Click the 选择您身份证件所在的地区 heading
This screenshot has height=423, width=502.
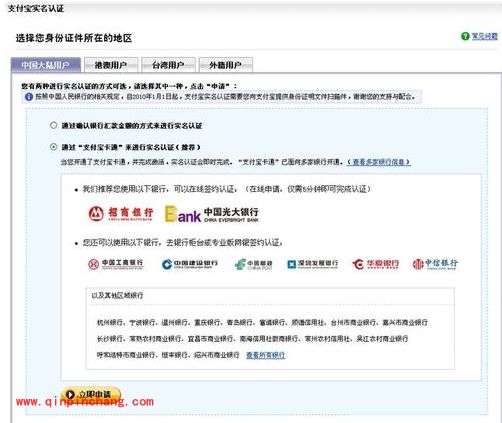pos(74,38)
